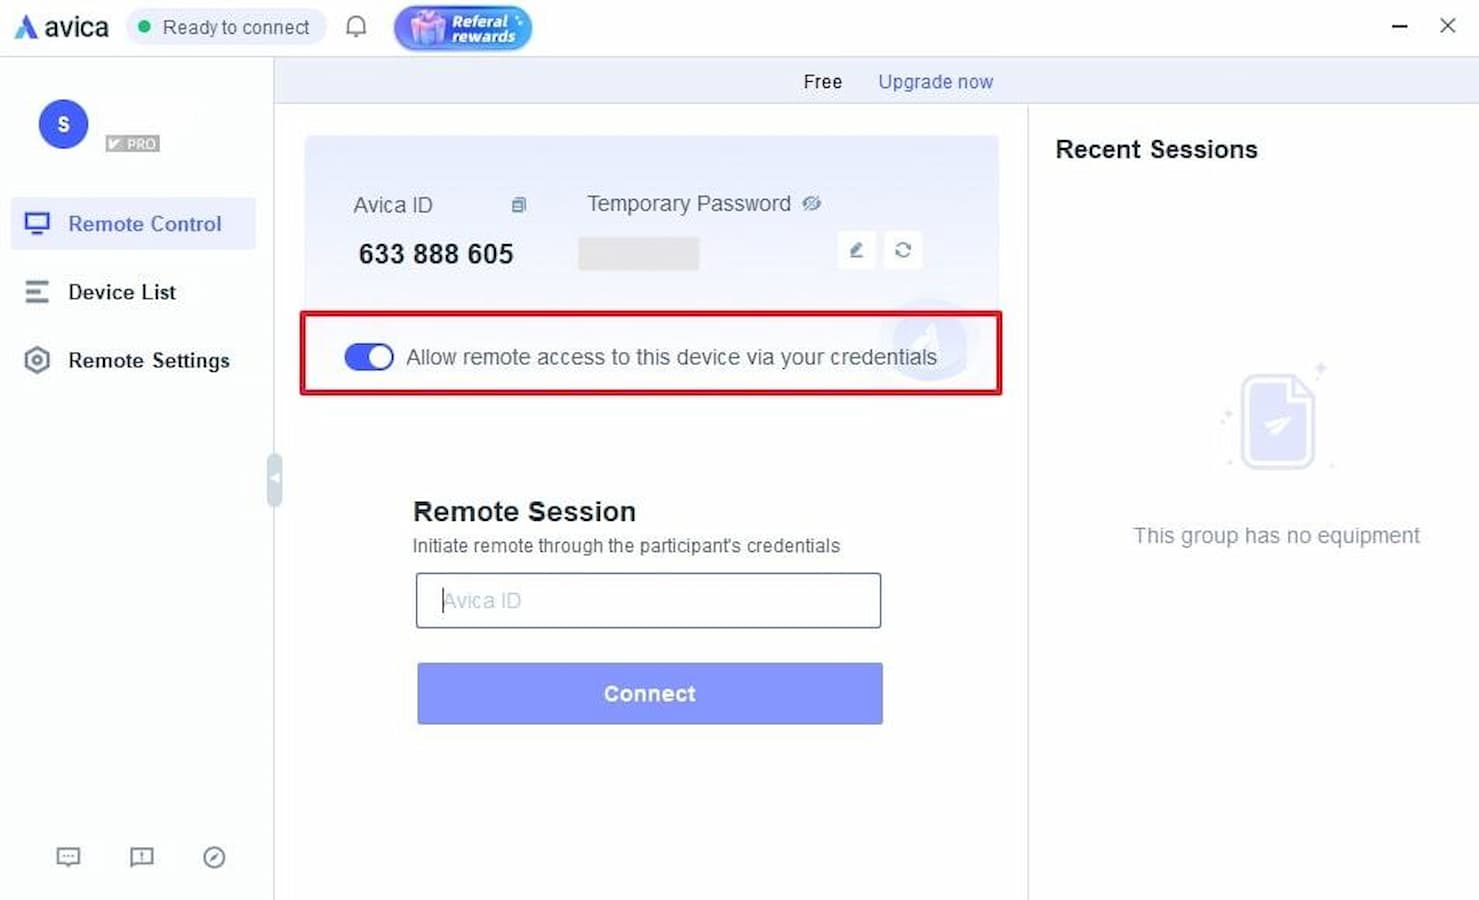This screenshot has width=1479, height=900.
Task: Show the hidden temporary password
Action: [811, 204]
